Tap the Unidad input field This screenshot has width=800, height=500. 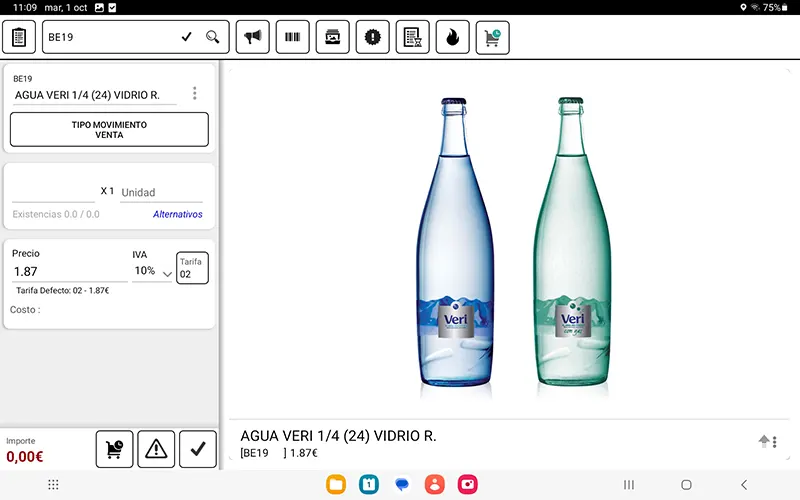point(161,192)
